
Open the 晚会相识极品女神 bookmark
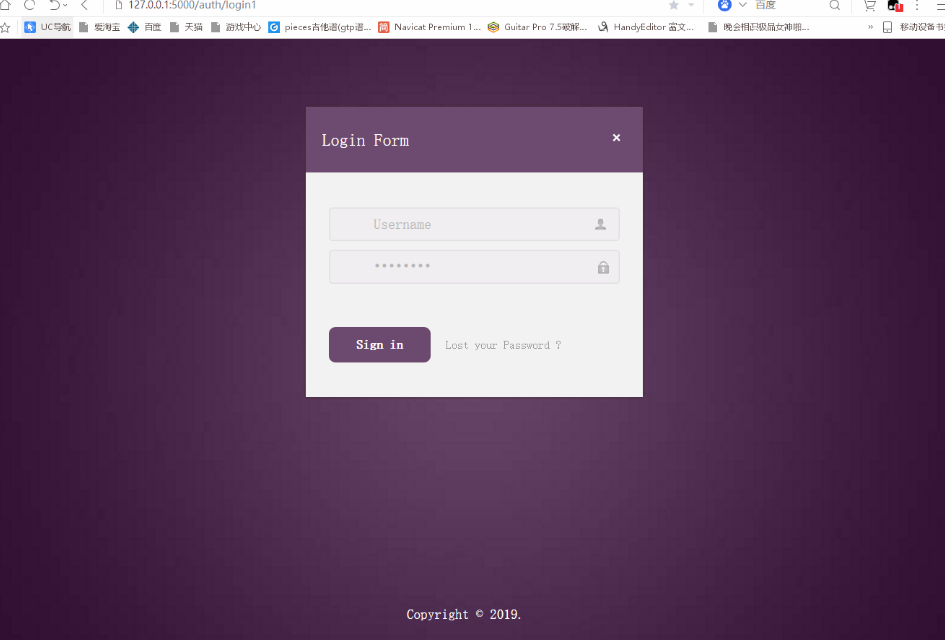[758, 27]
